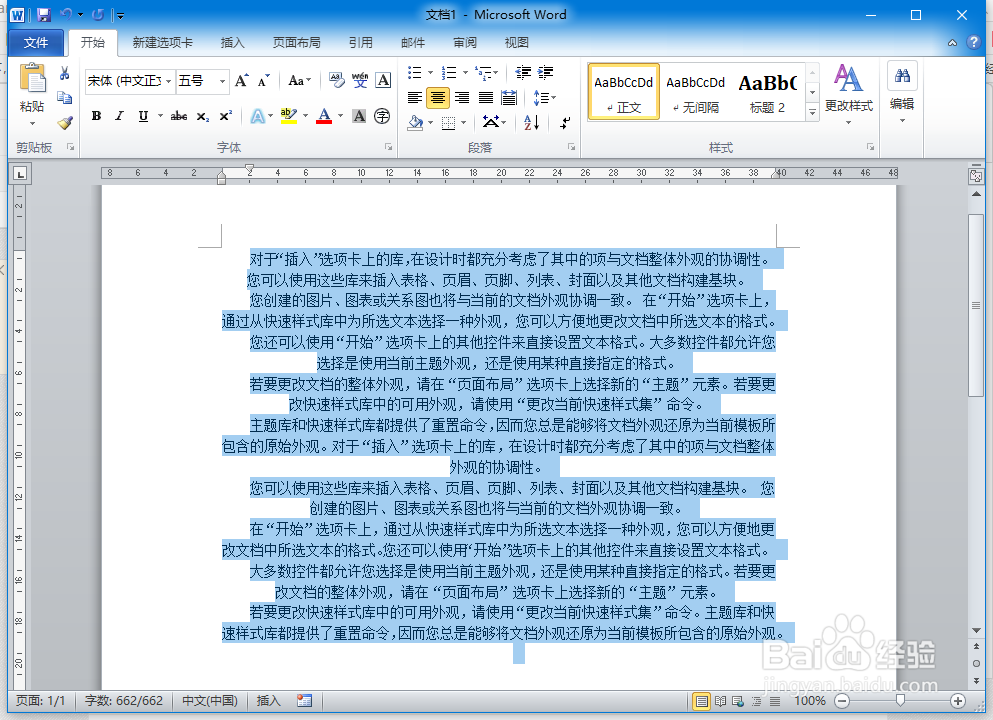
Task: Apply the 标题 2 style from the gallery
Action: click(x=766, y=91)
